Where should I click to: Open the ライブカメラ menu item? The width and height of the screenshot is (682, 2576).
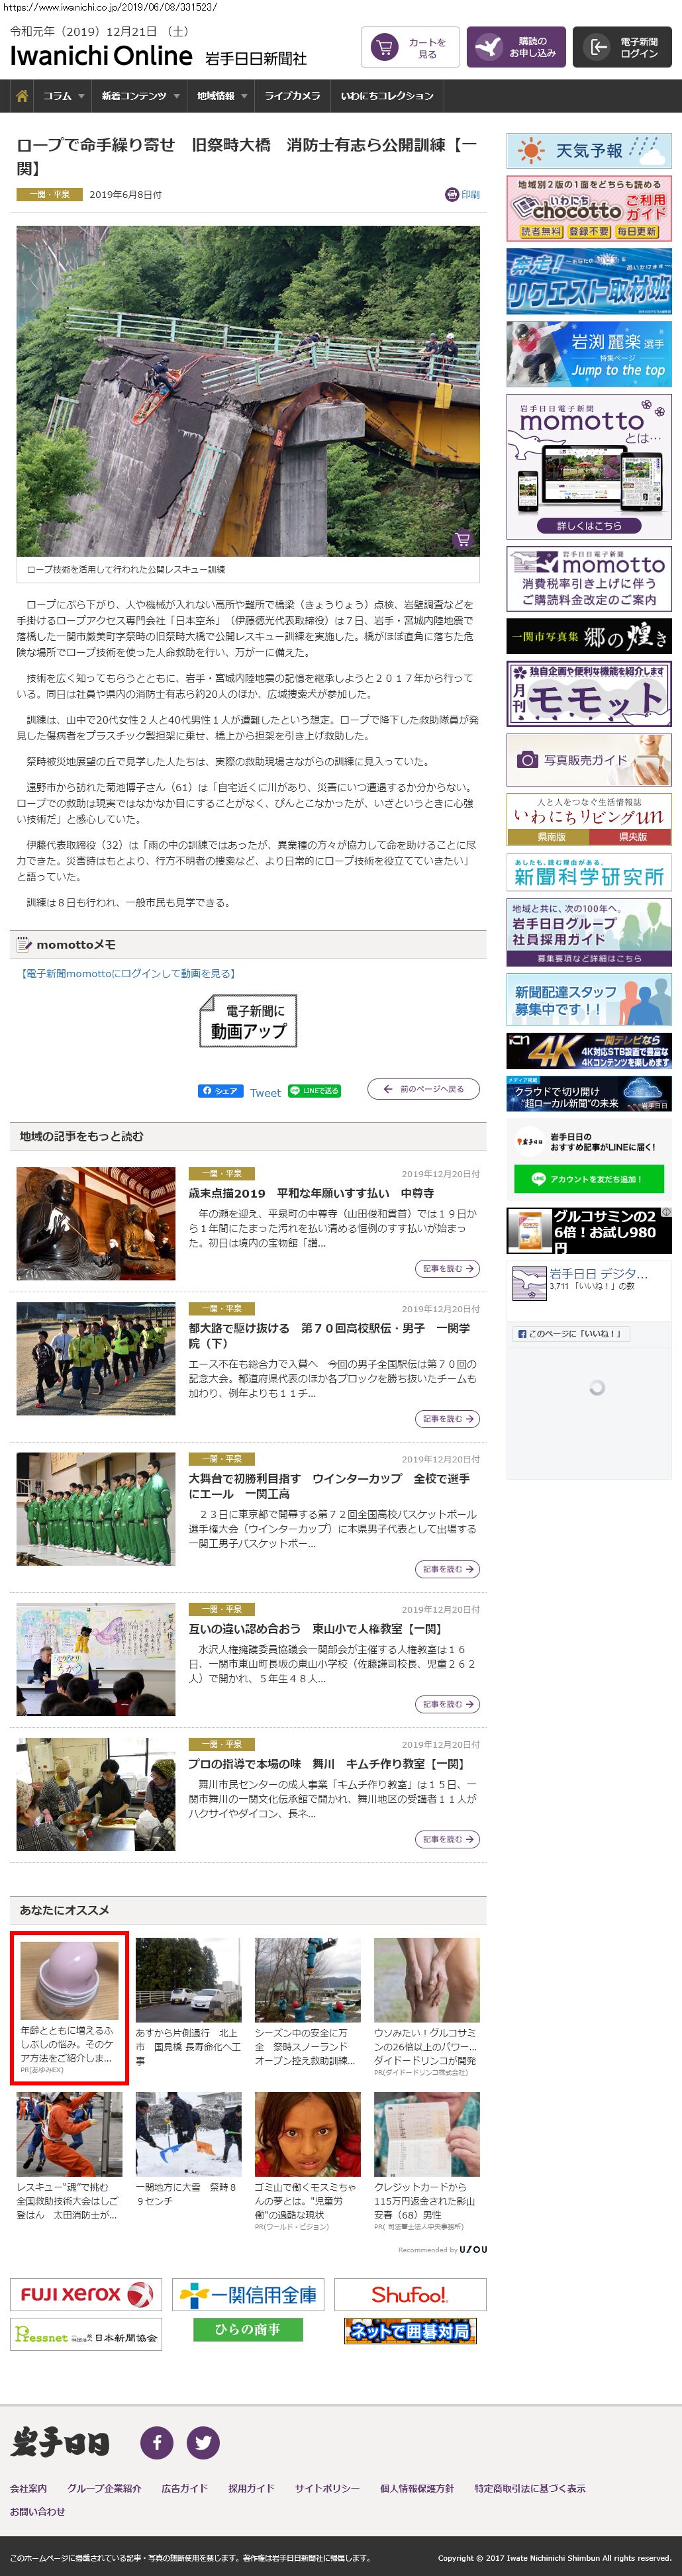coord(292,96)
